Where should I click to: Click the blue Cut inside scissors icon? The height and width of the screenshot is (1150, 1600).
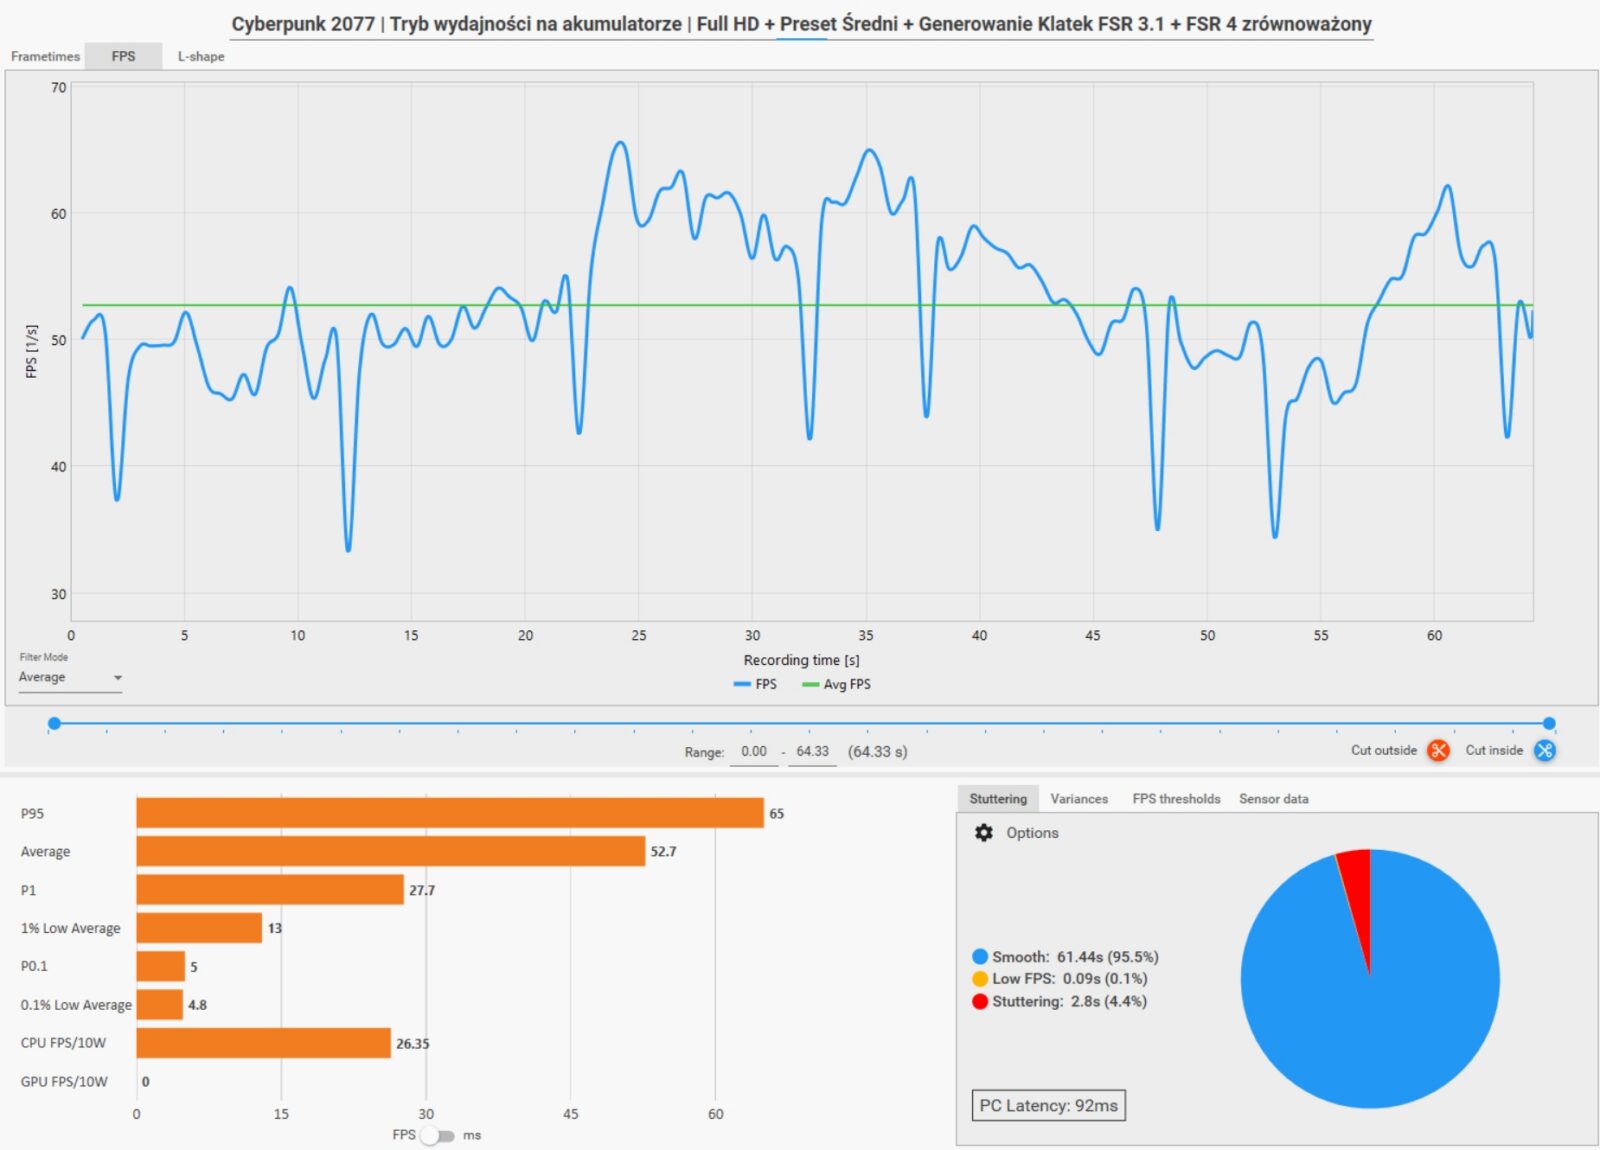[x=1545, y=750]
